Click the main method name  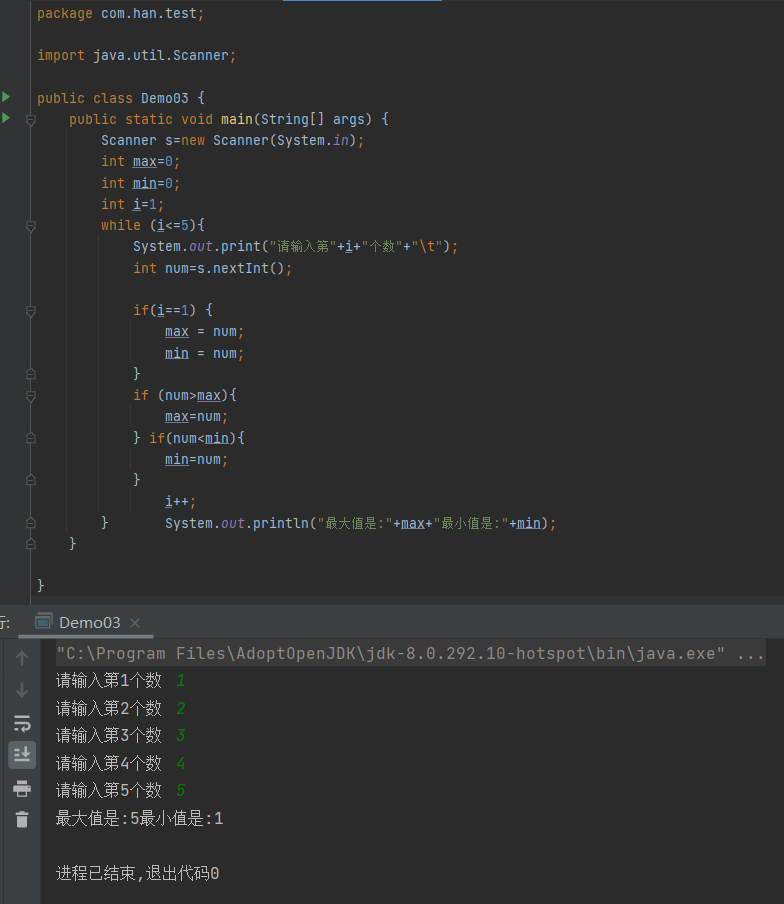[x=237, y=119]
